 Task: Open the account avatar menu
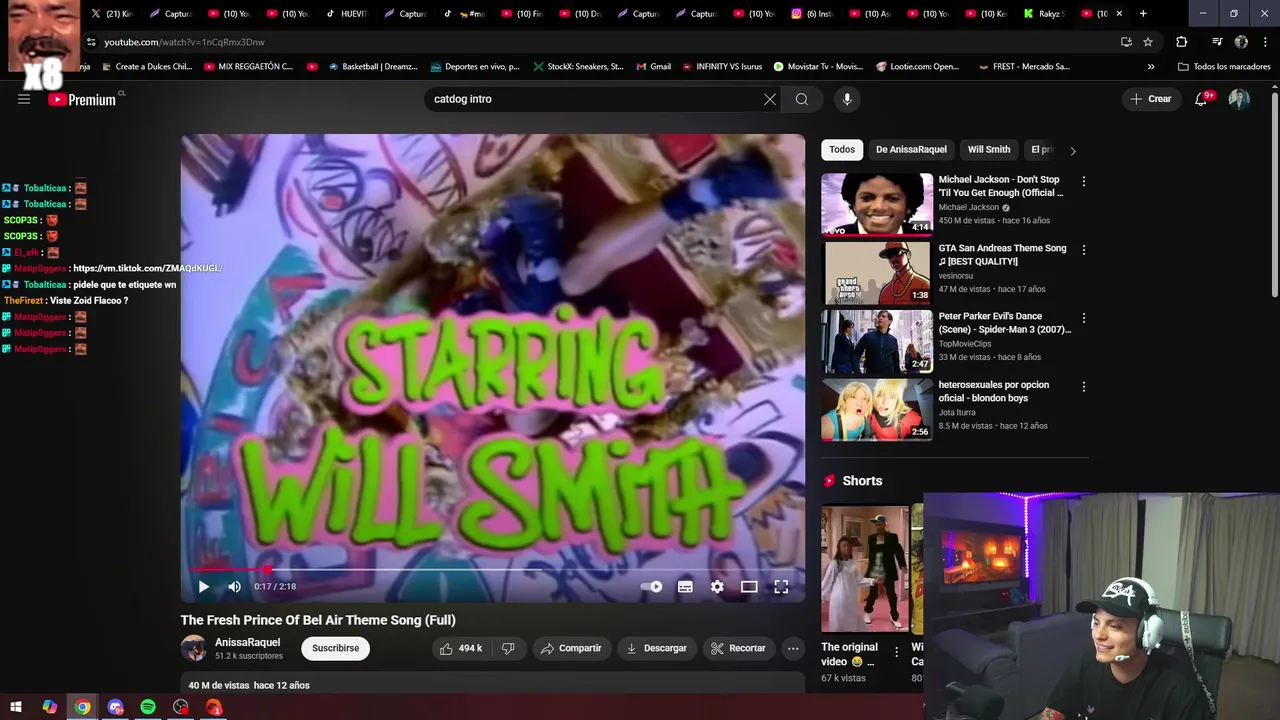[1239, 99]
